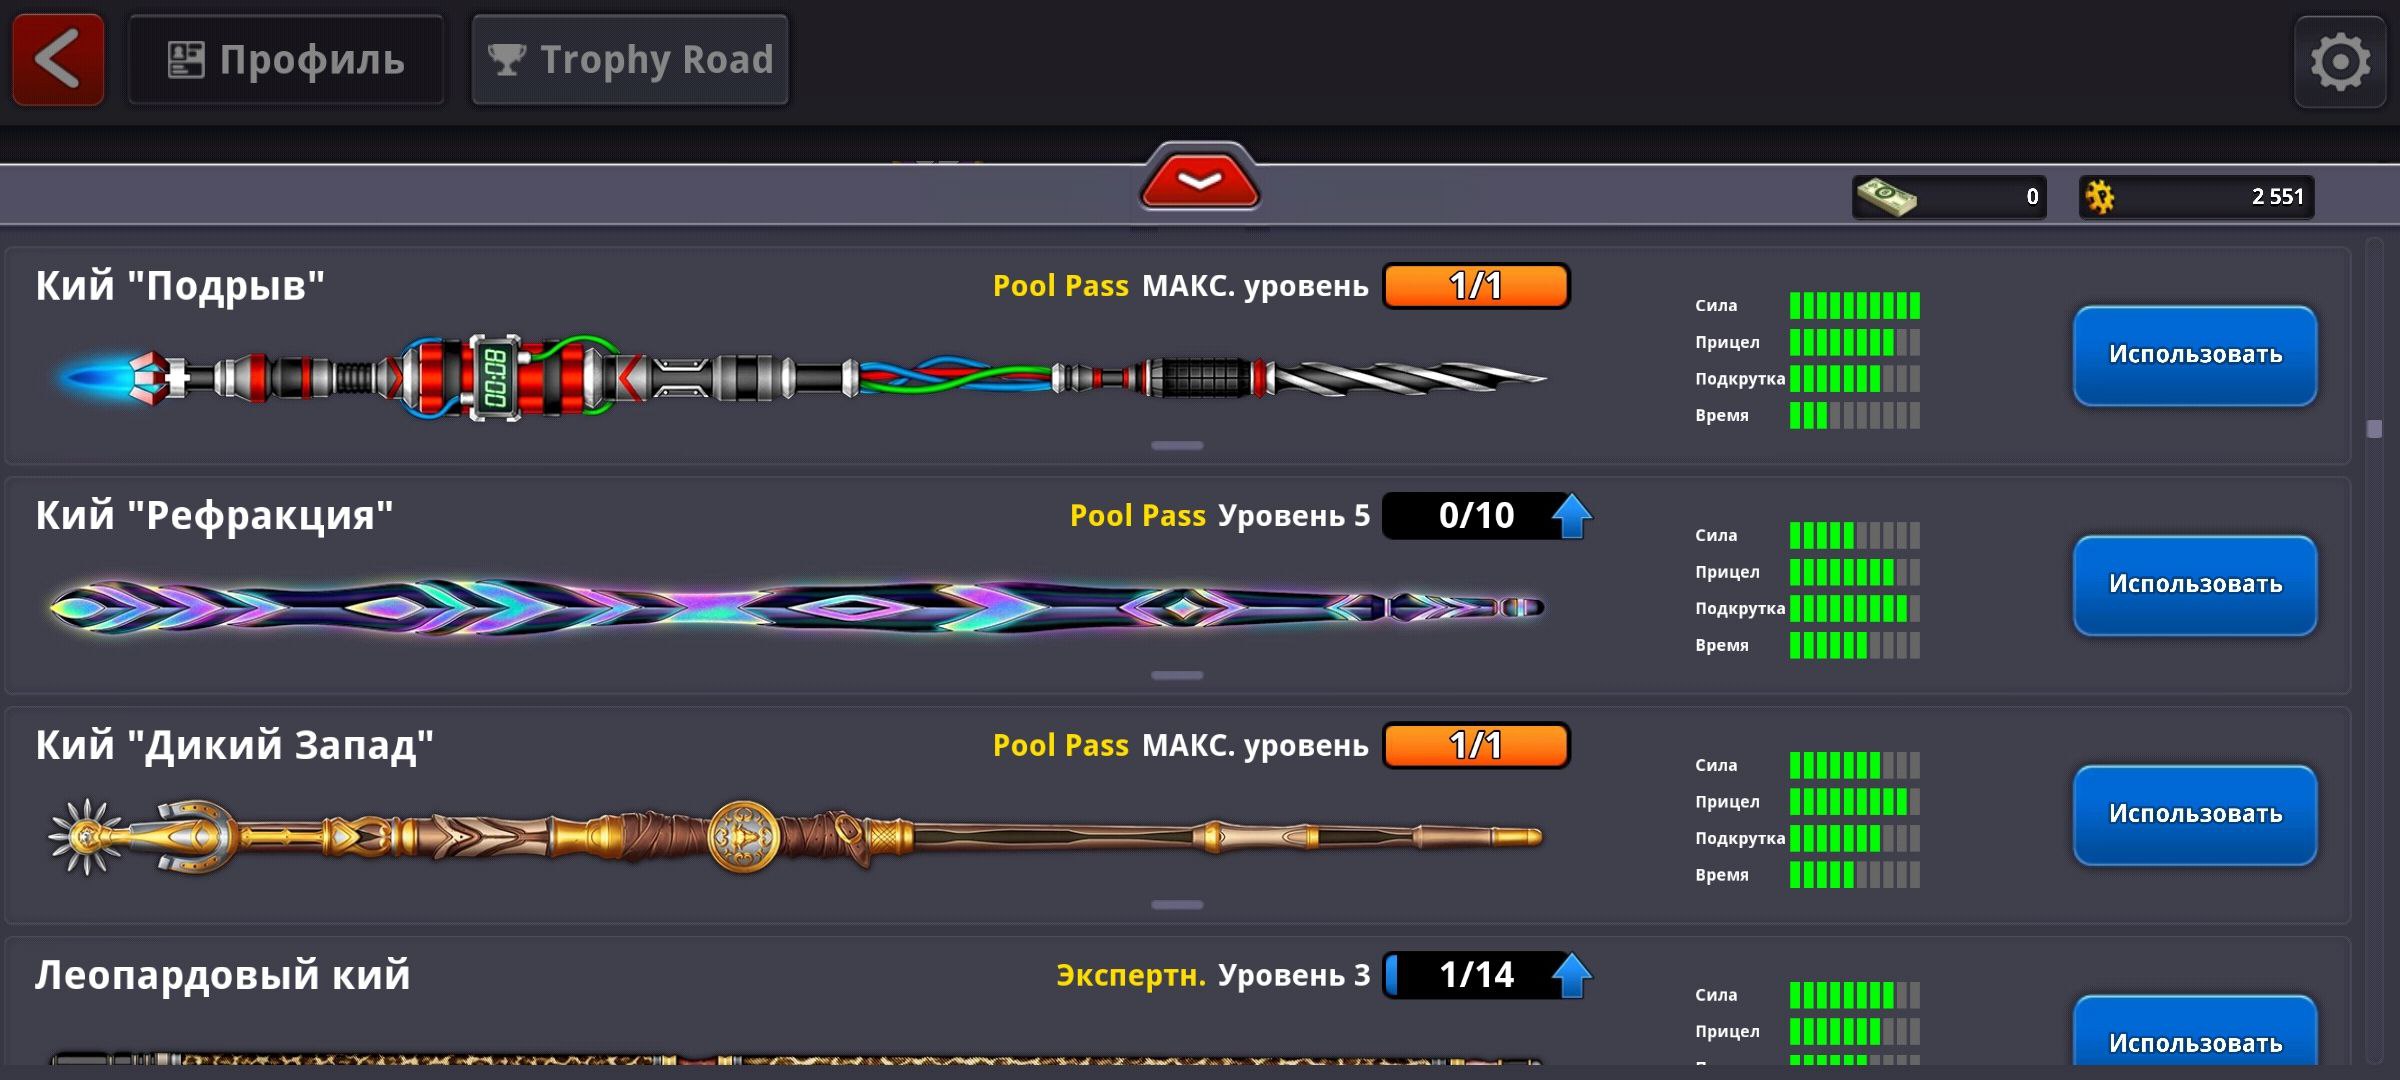Use the Рефракция cue
Screen dimensions: 2400x1080
coord(2195,585)
